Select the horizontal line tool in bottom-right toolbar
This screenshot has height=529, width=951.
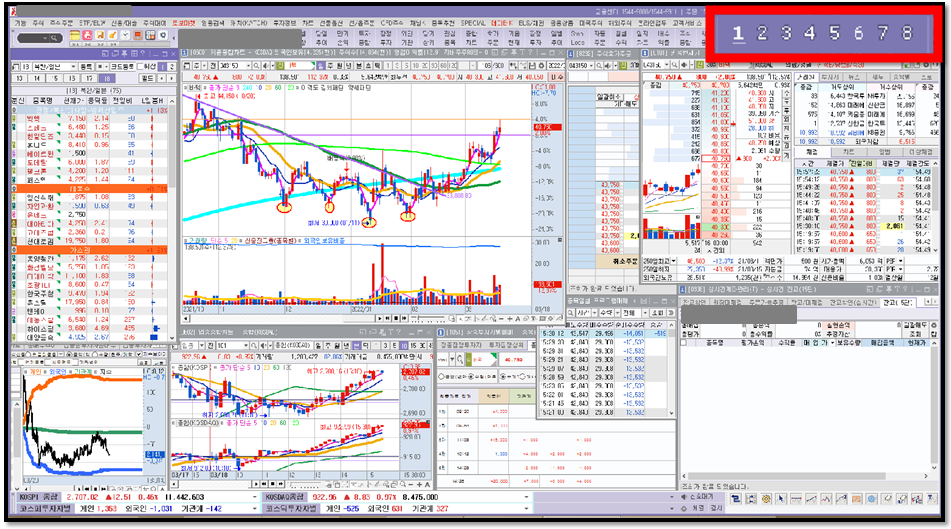click(x=796, y=499)
